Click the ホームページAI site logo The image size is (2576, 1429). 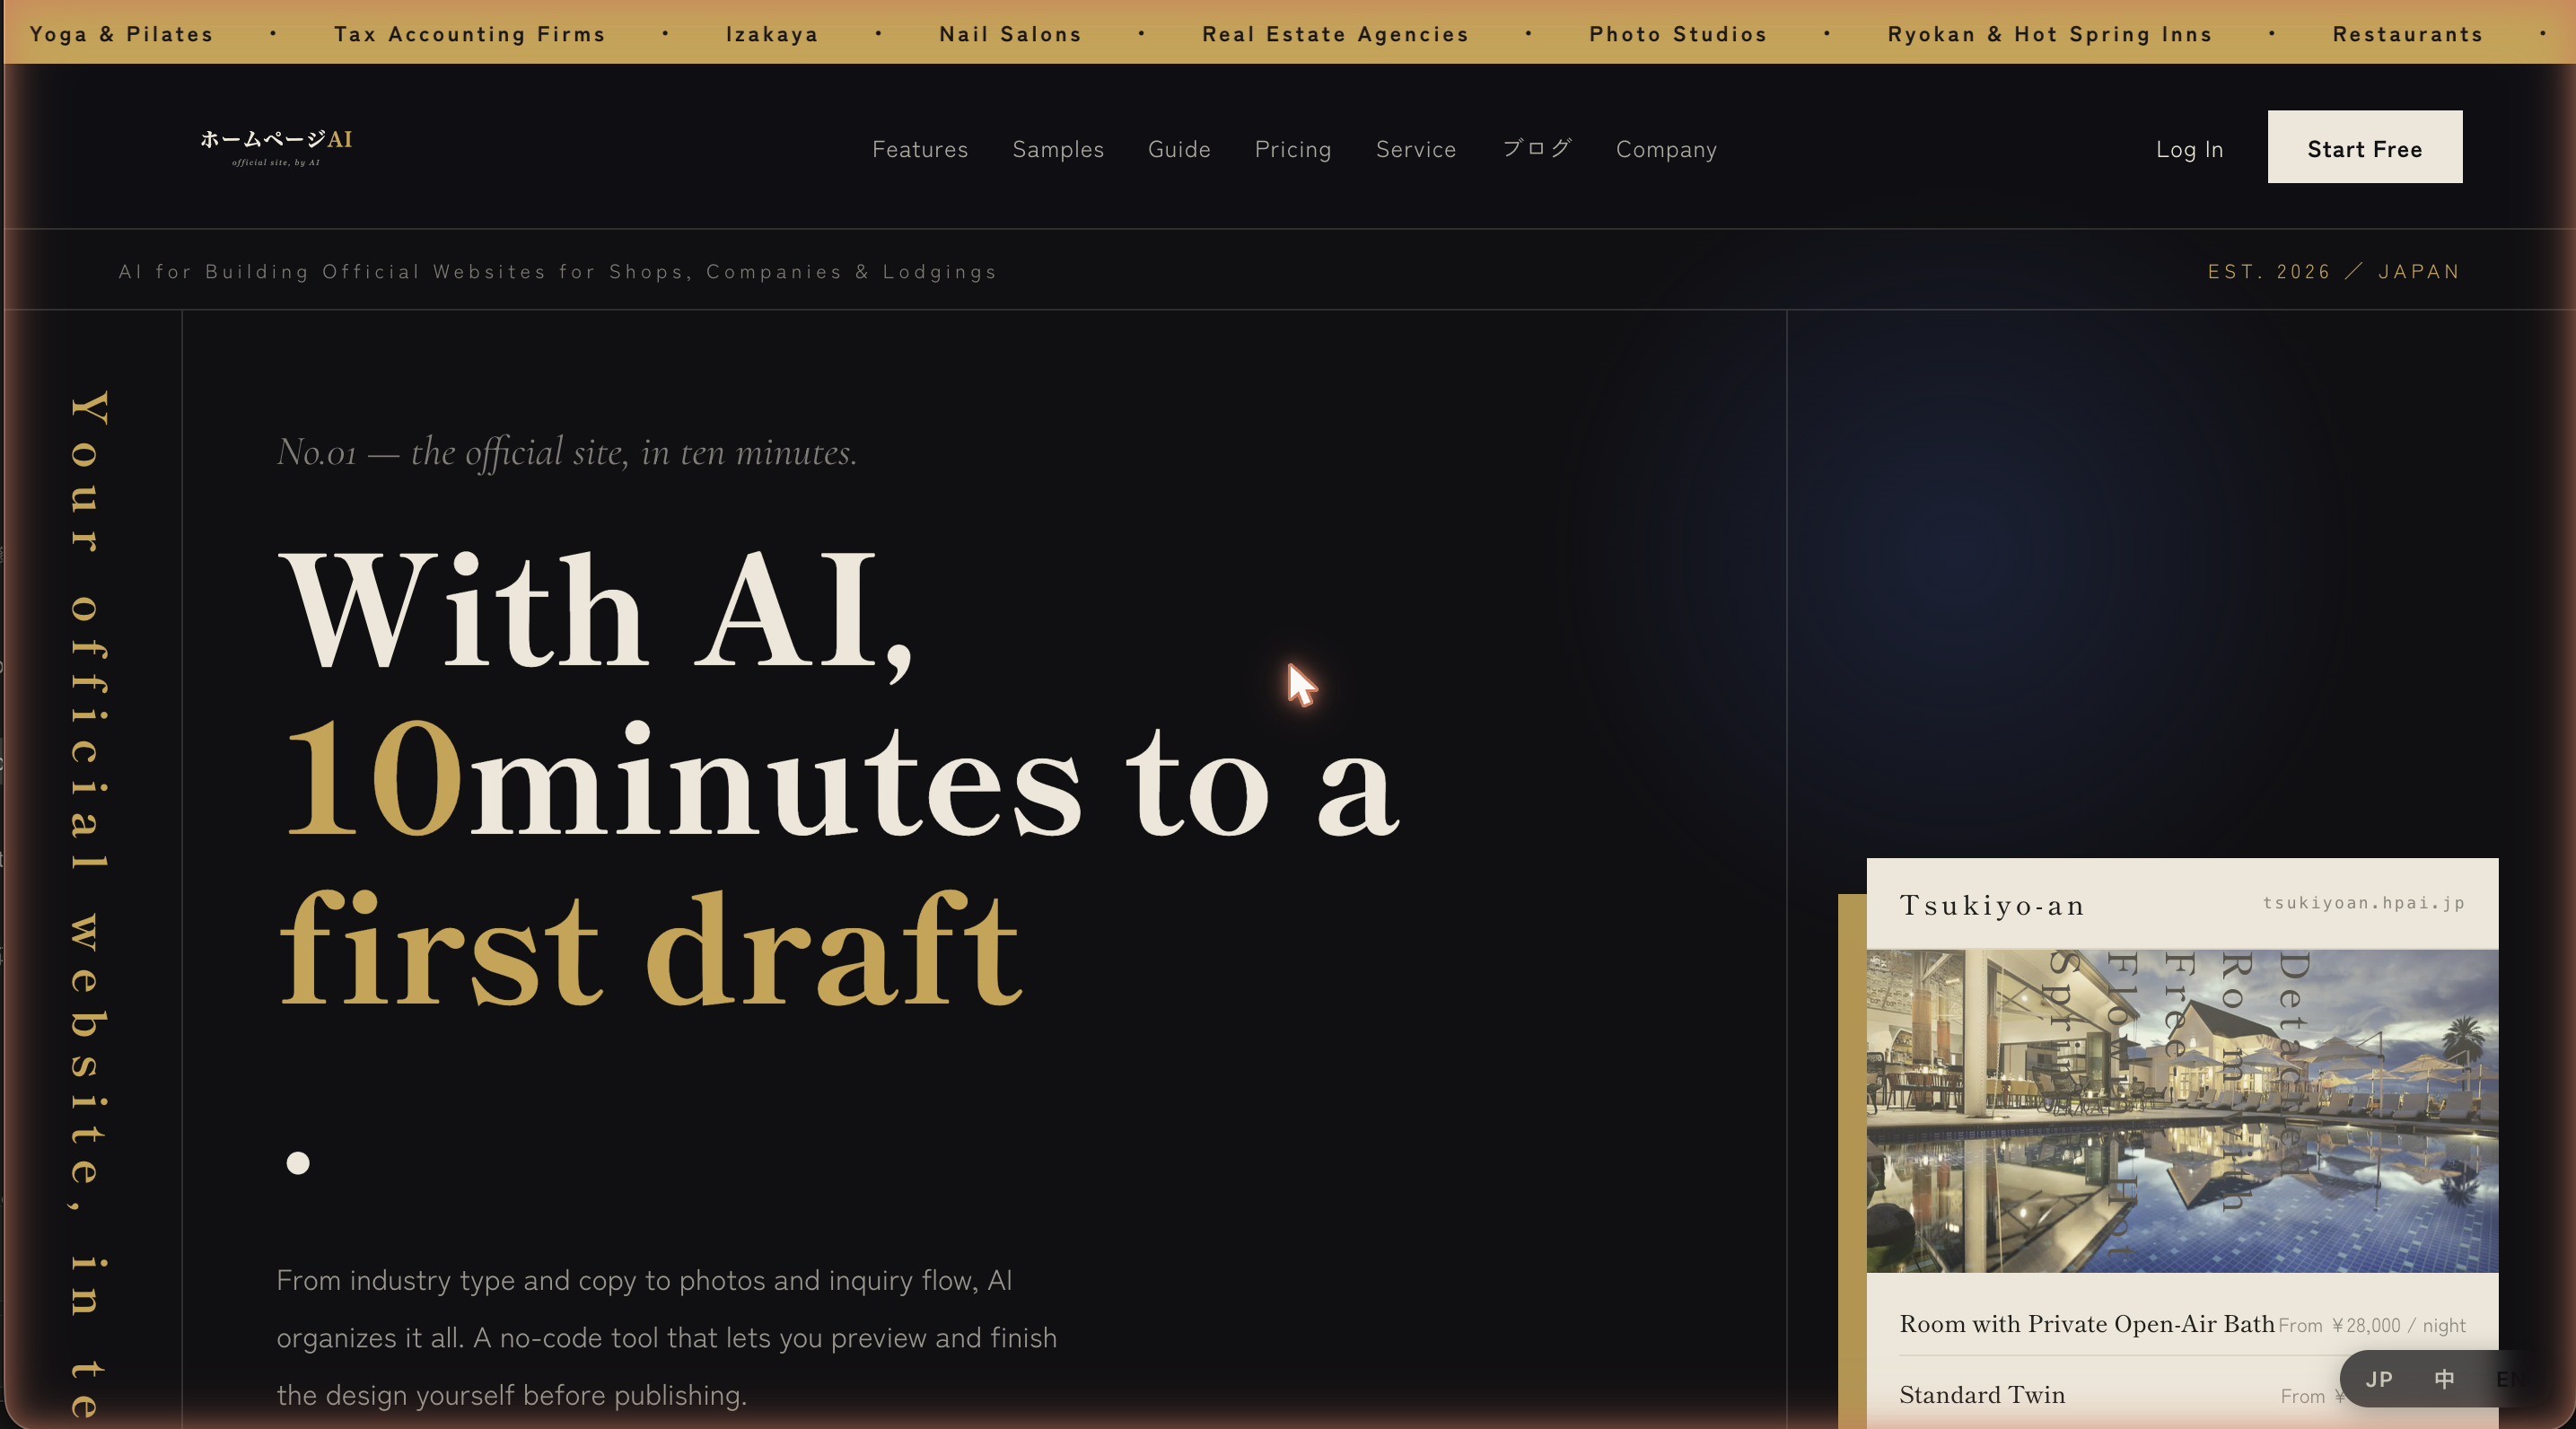[276, 147]
